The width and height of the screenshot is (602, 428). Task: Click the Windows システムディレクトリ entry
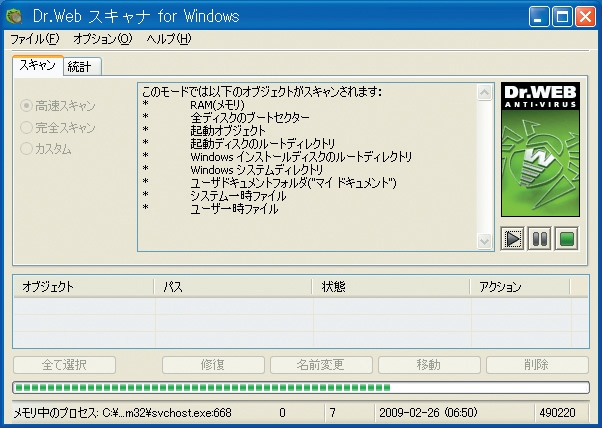257,170
